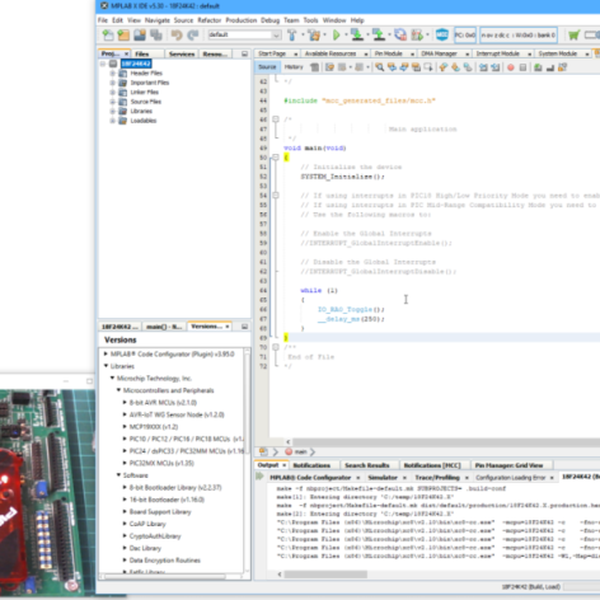The image size is (600, 600).
Task: Open the Production menu
Action: tap(241, 19)
